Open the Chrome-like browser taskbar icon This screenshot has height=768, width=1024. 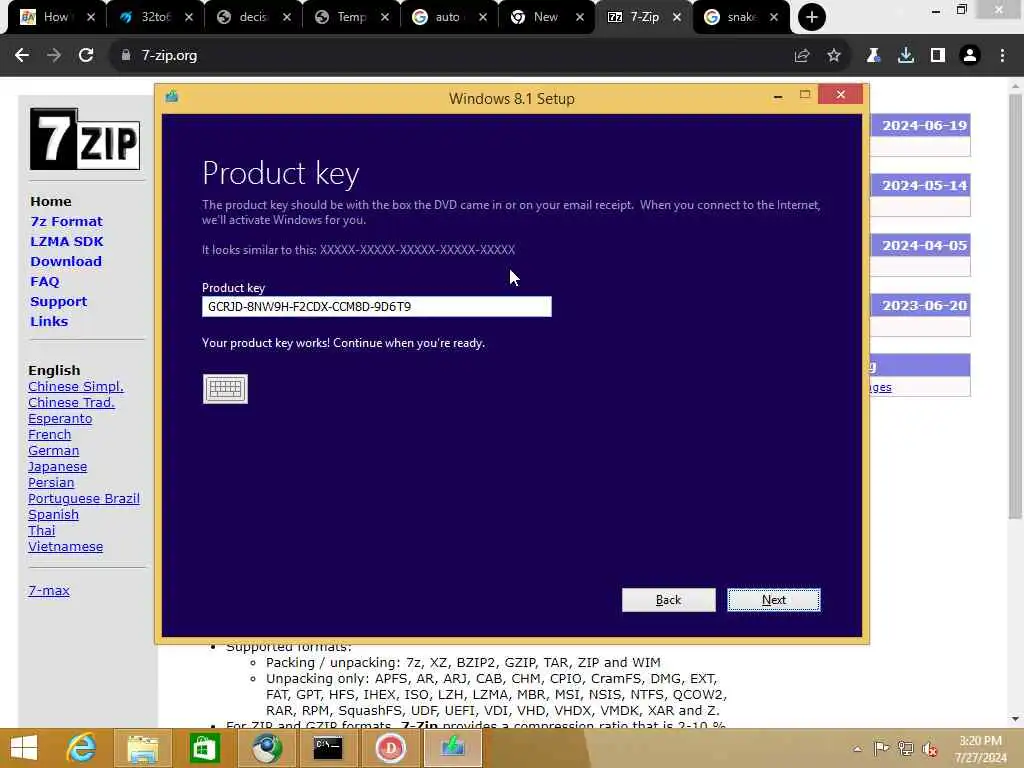point(266,748)
